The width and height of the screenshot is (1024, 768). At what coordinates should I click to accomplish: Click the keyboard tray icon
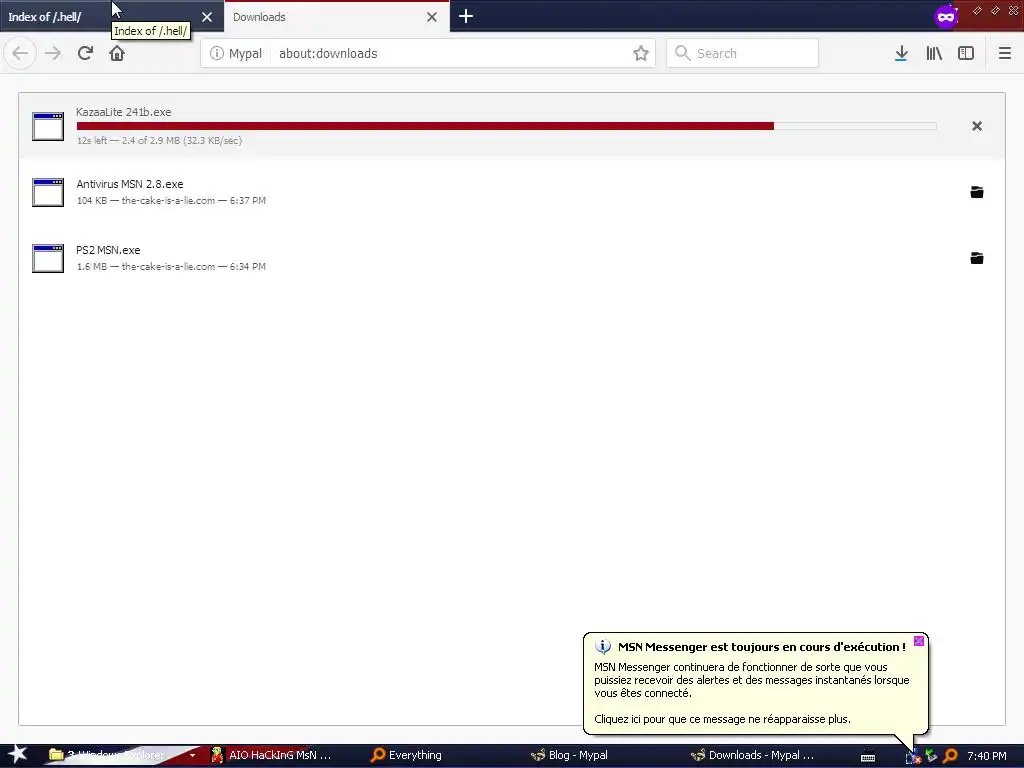(868, 757)
